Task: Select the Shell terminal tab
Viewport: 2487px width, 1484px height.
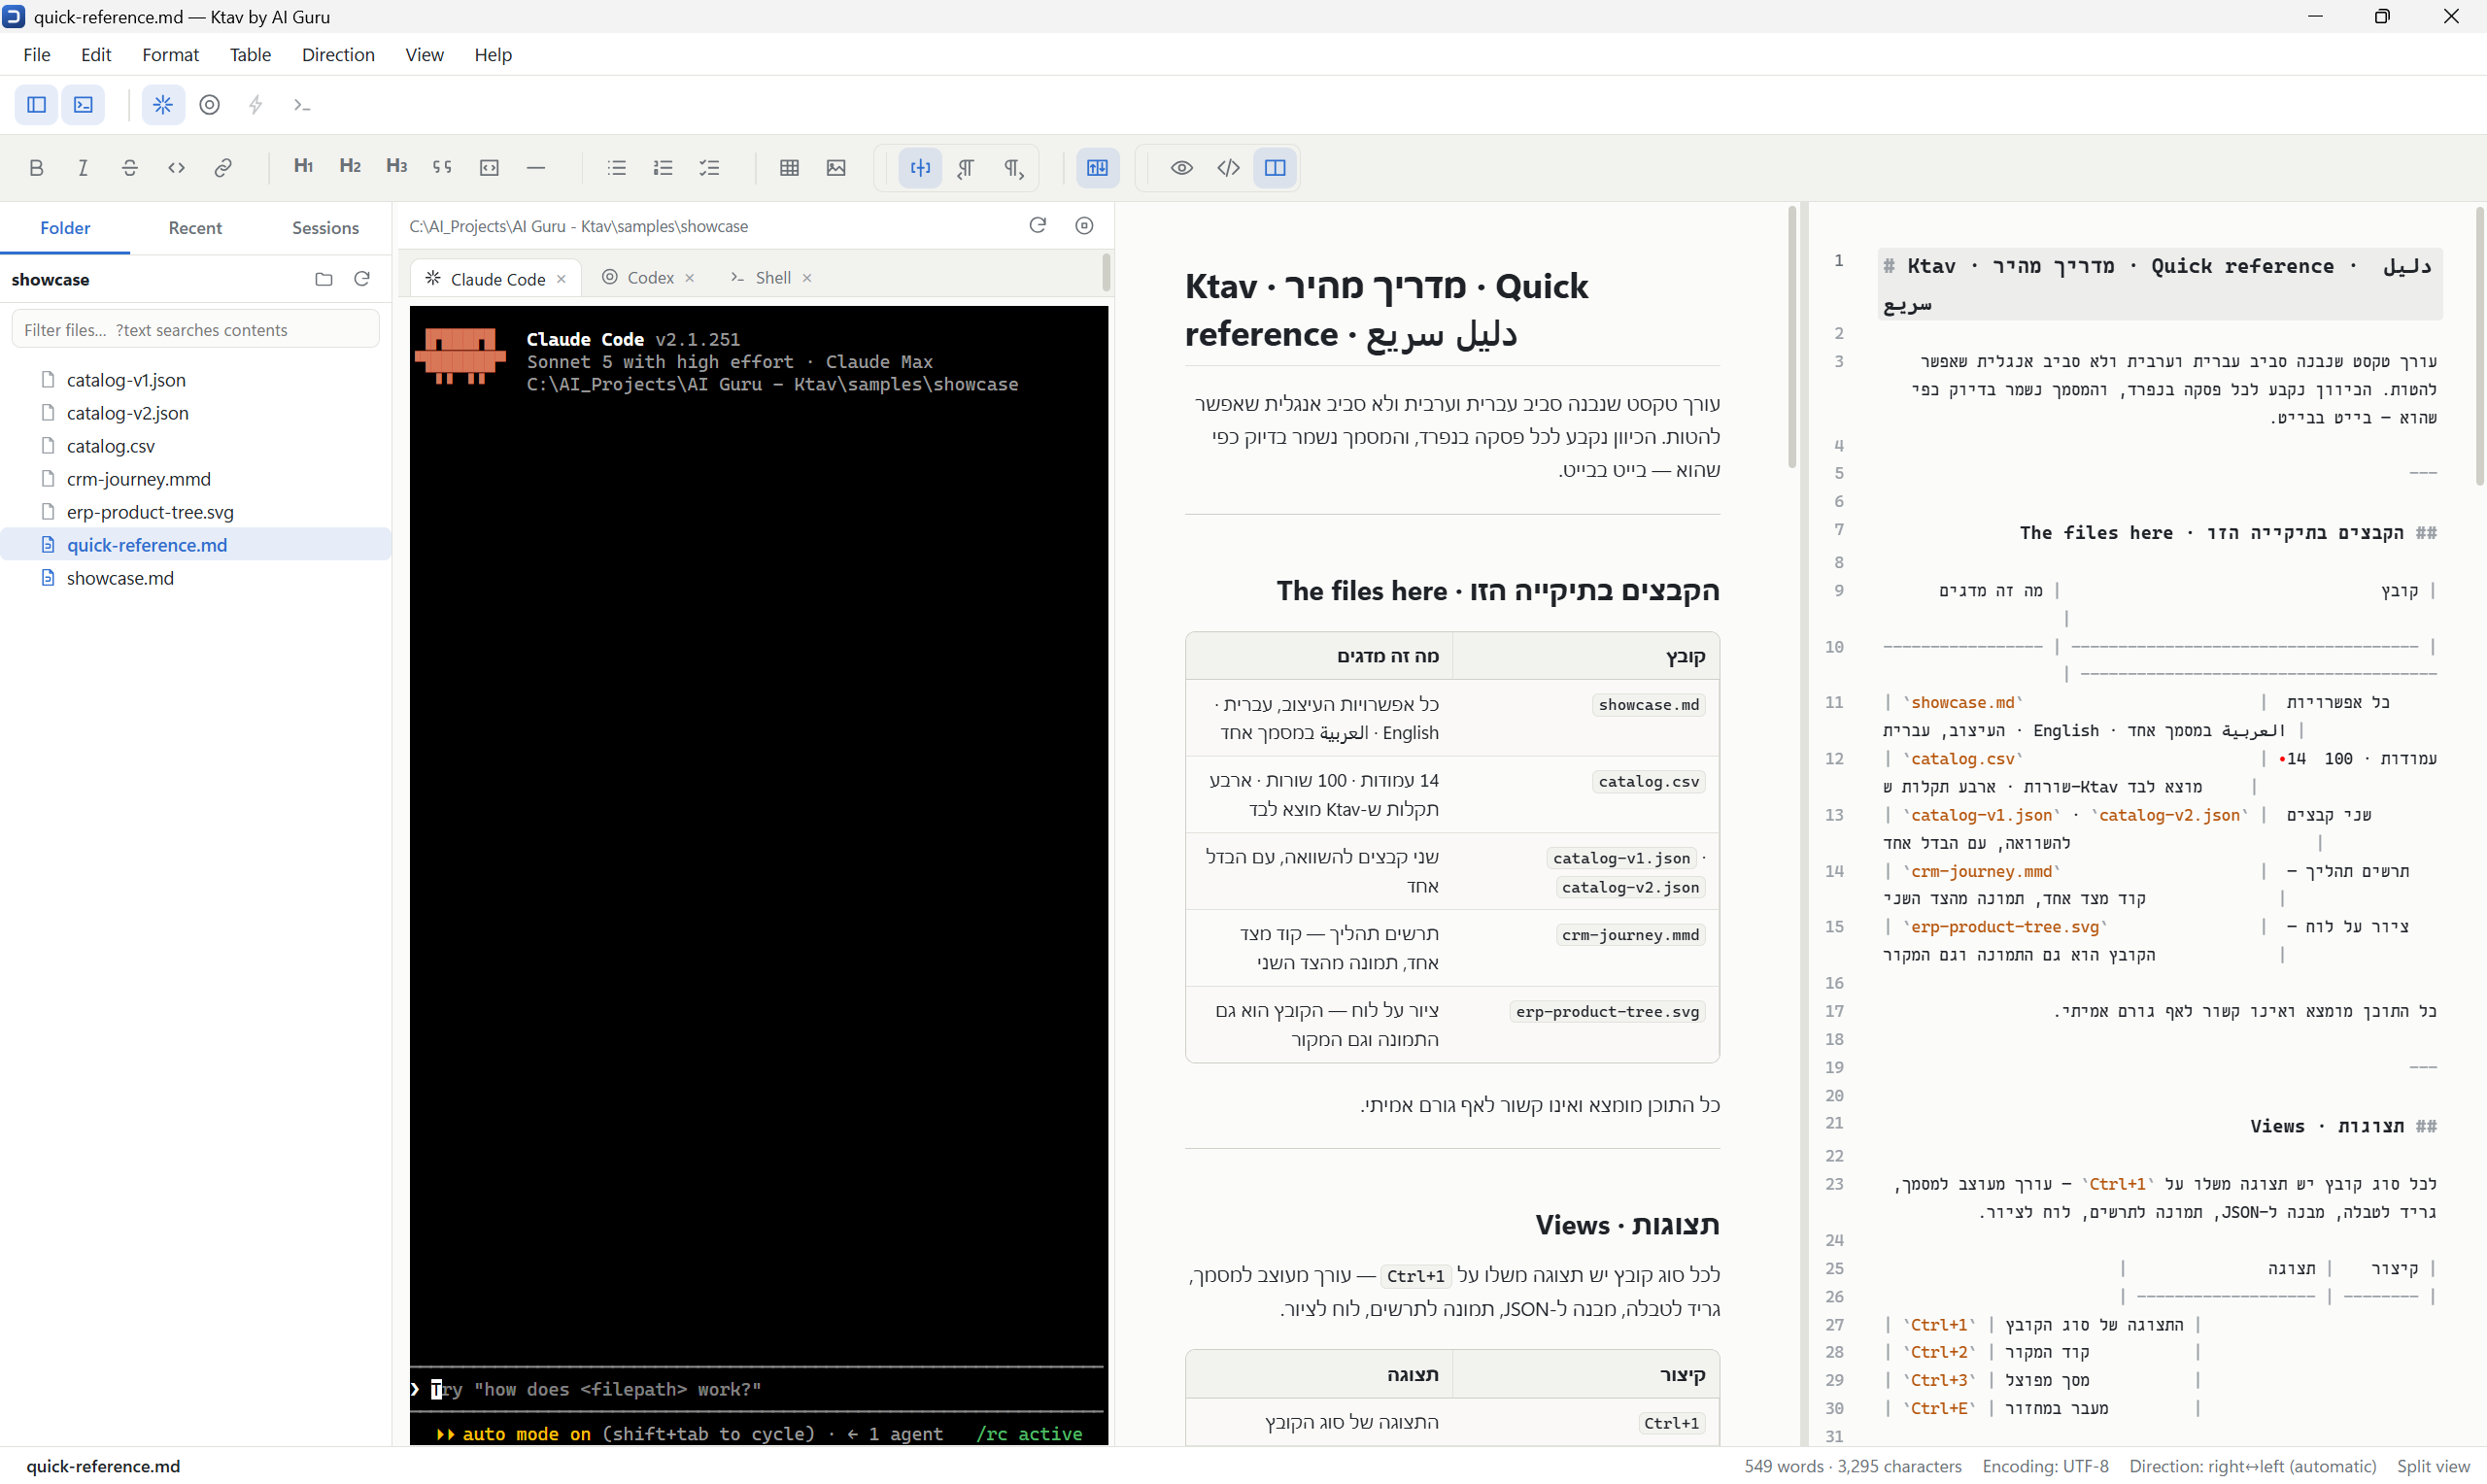Action: pos(773,278)
